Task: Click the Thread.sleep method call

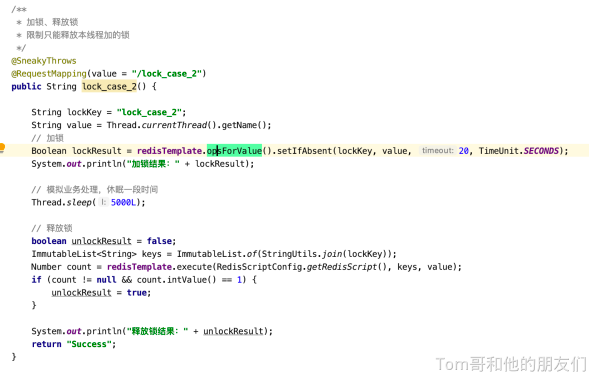Action: (62, 202)
